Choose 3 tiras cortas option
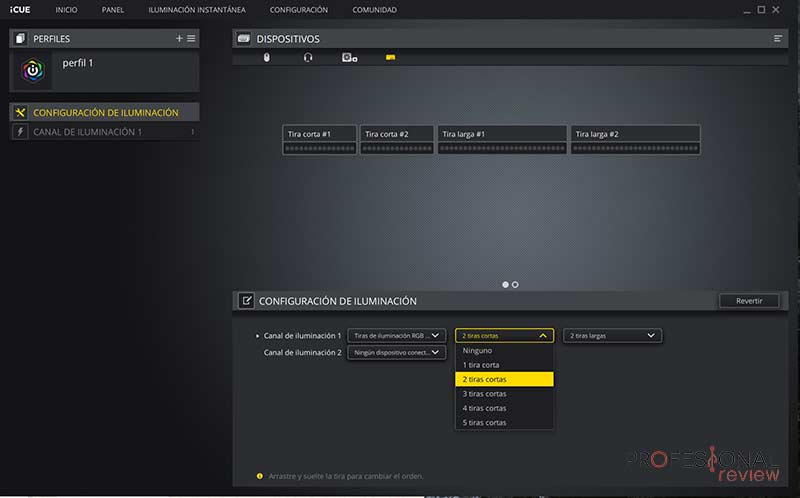The image size is (800, 498). 504,394
